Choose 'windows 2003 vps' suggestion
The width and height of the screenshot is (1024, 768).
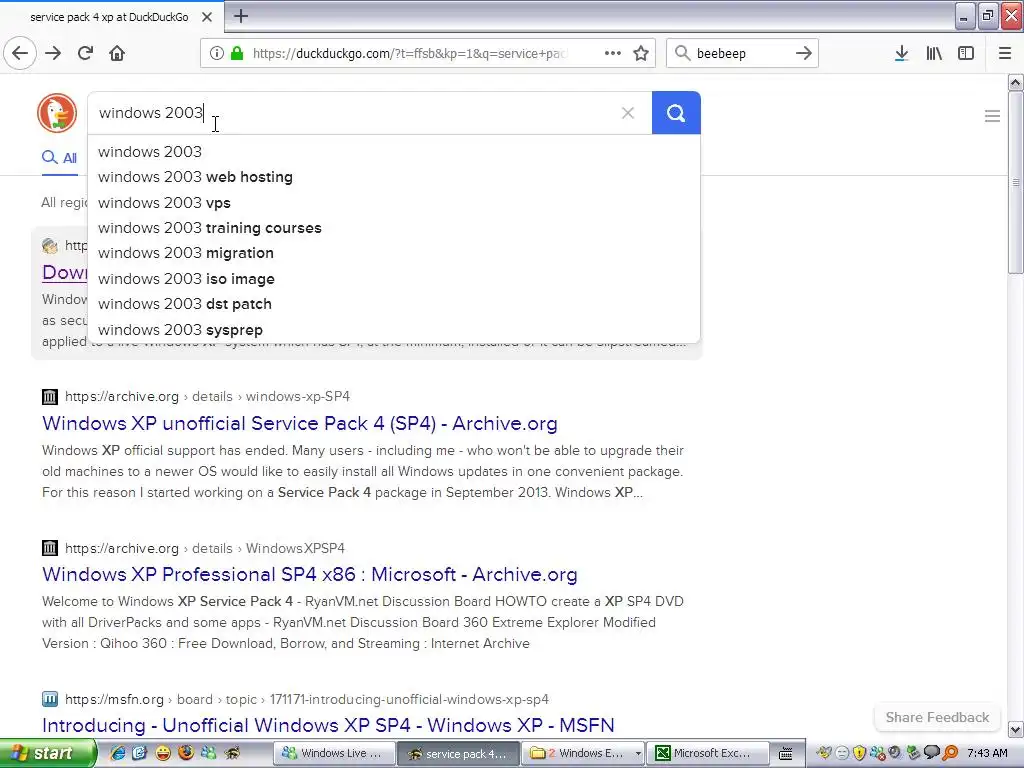tap(393, 203)
